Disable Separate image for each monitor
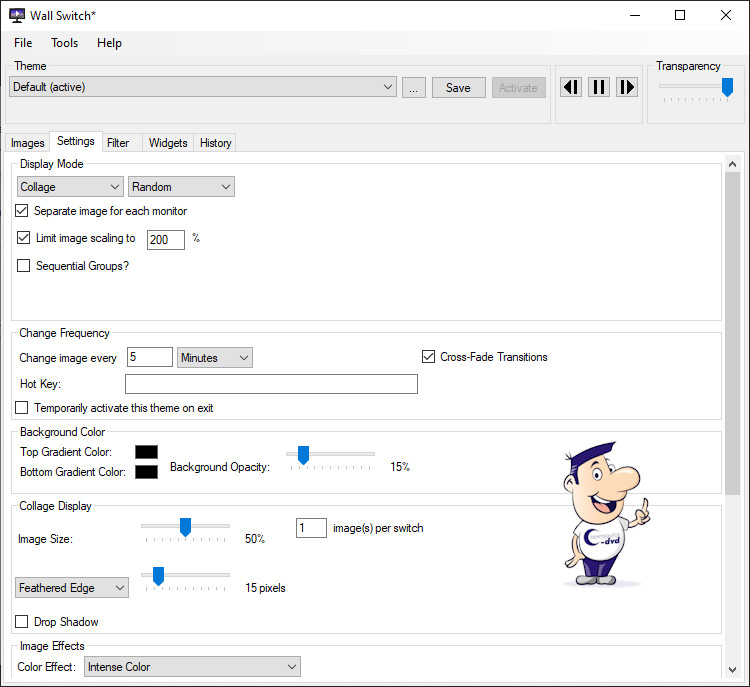 pos(22,211)
